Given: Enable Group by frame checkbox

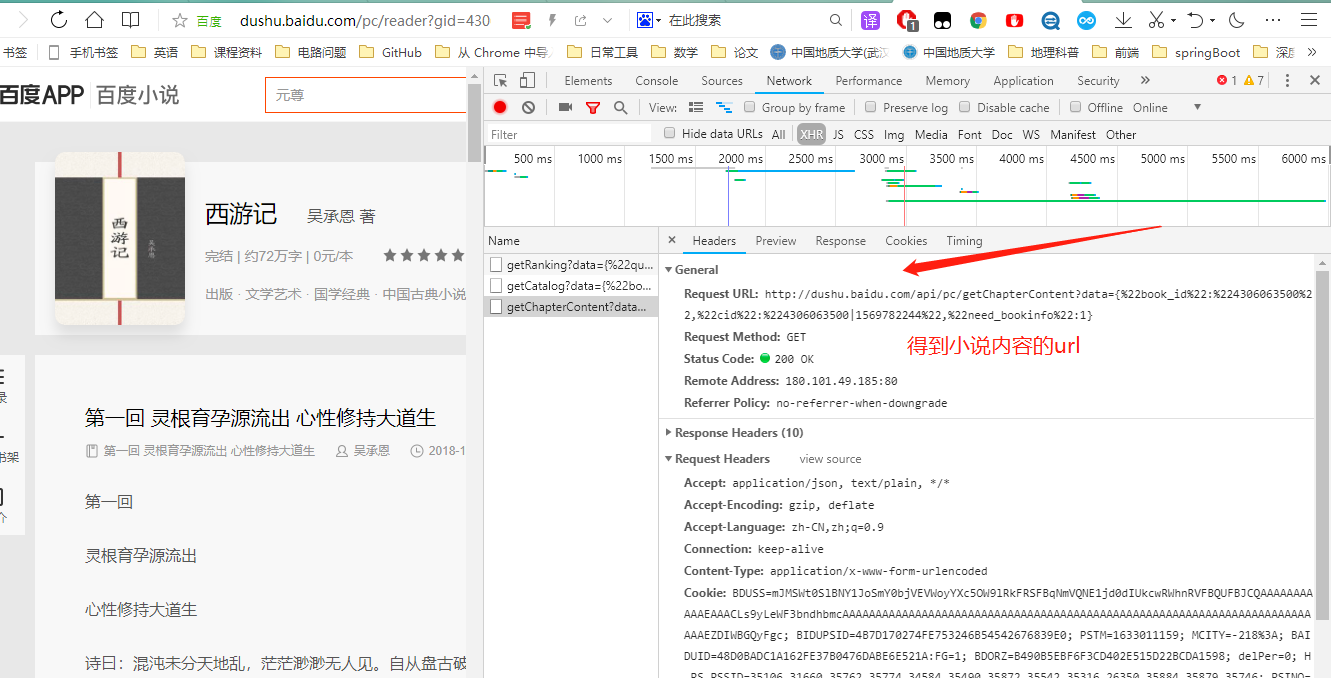Looking at the screenshot, I should pyautogui.click(x=750, y=107).
